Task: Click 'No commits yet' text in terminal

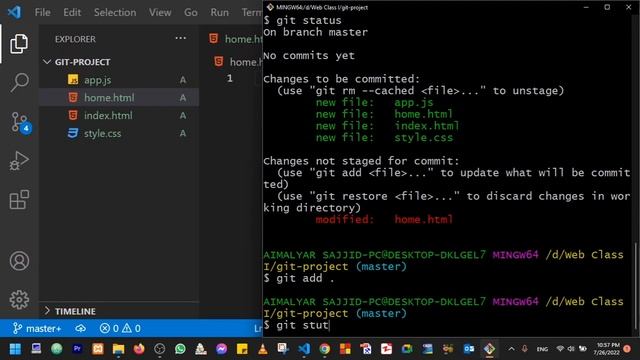Action: click(x=309, y=56)
